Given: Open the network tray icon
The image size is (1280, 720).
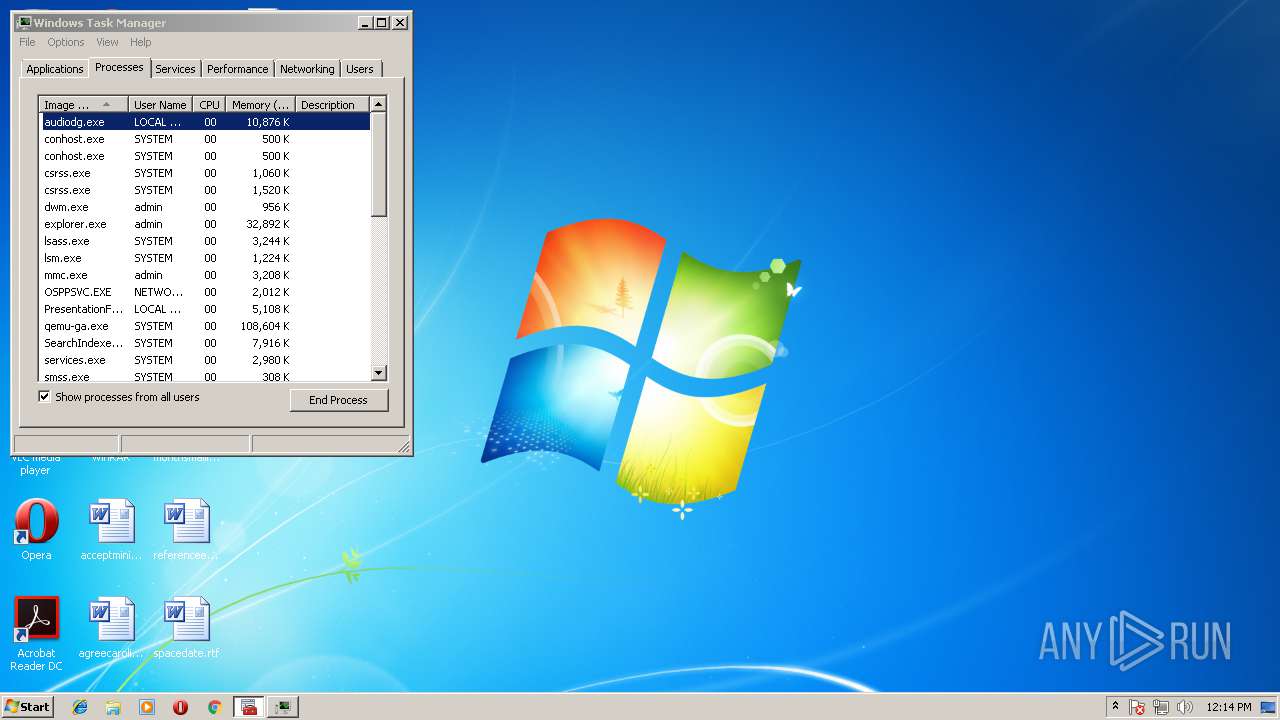Looking at the screenshot, I should 1161,707.
